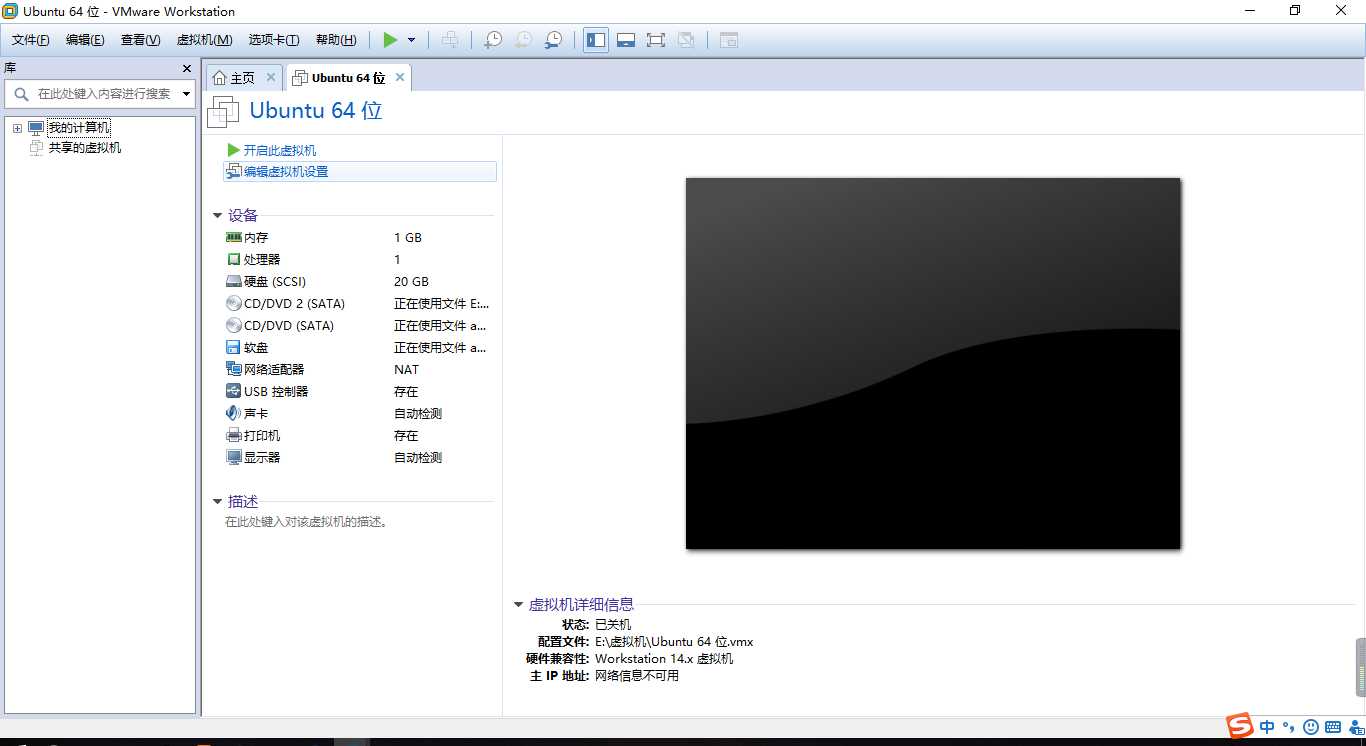The height and width of the screenshot is (746, 1366).
Task: Click the send Ctrl+Alt+Del toolbar icon
Action: (450, 40)
